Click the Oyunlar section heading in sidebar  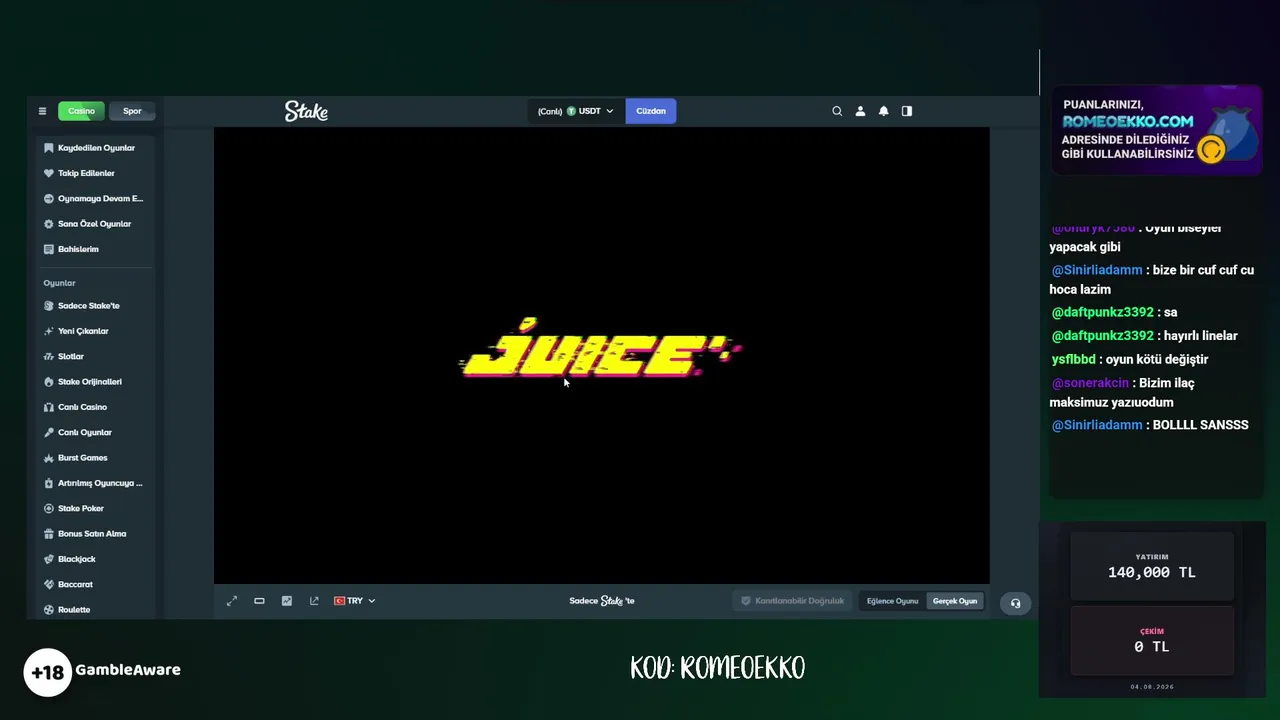59,283
